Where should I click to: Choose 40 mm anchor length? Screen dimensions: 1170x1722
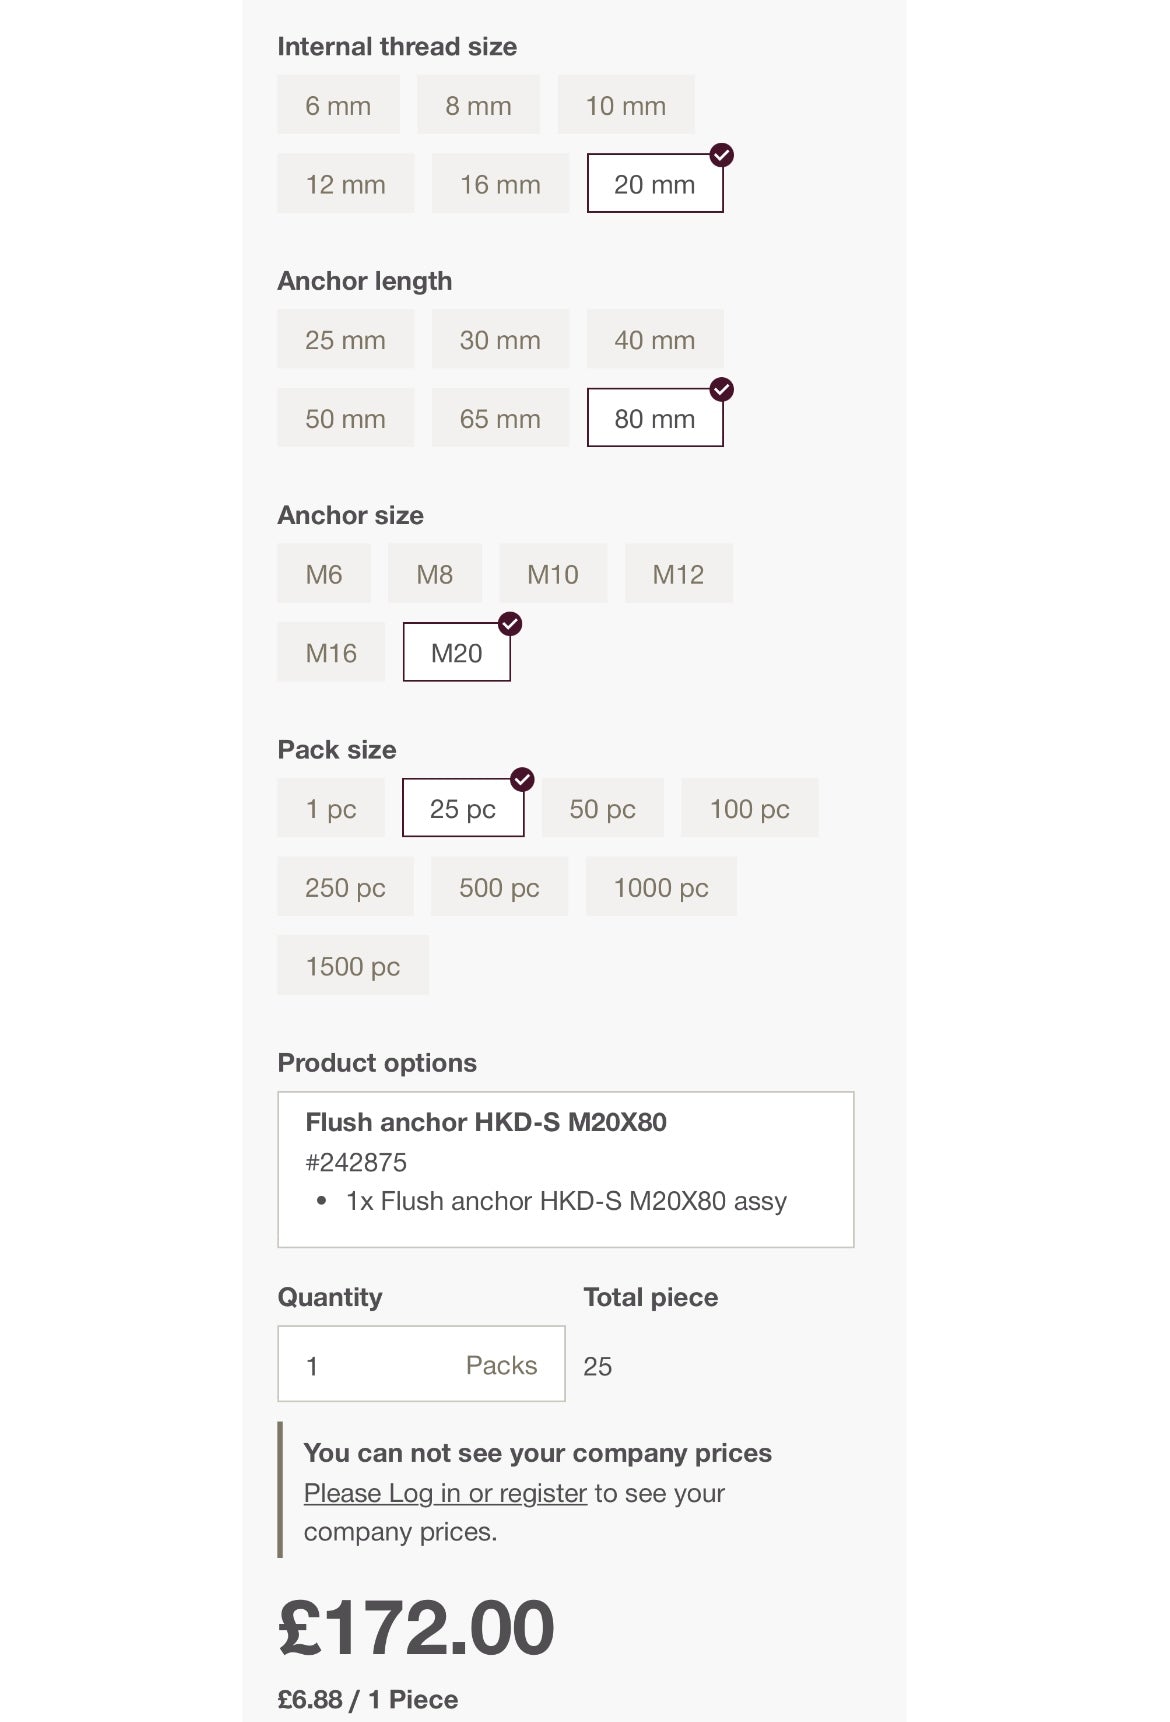[654, 340]
